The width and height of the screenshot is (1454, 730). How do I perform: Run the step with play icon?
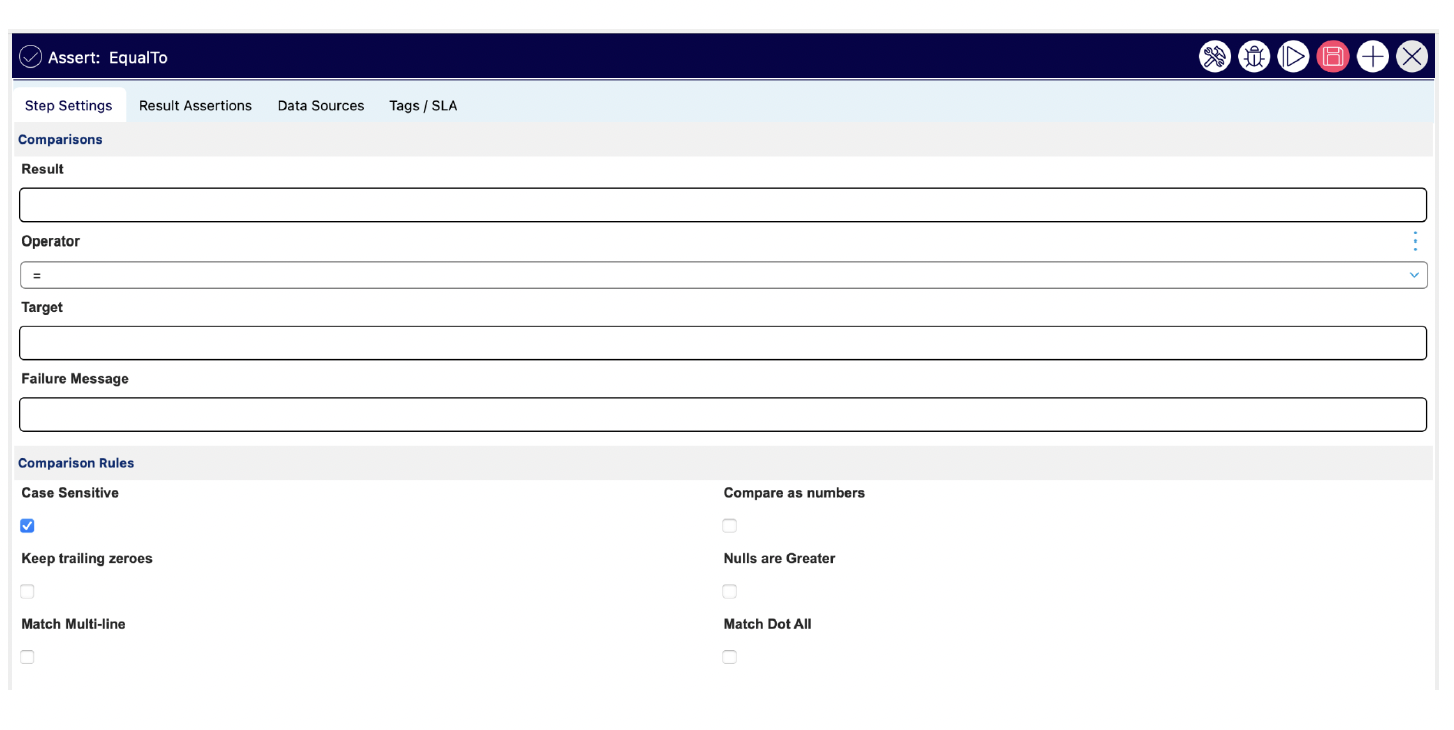(1293, 57)
